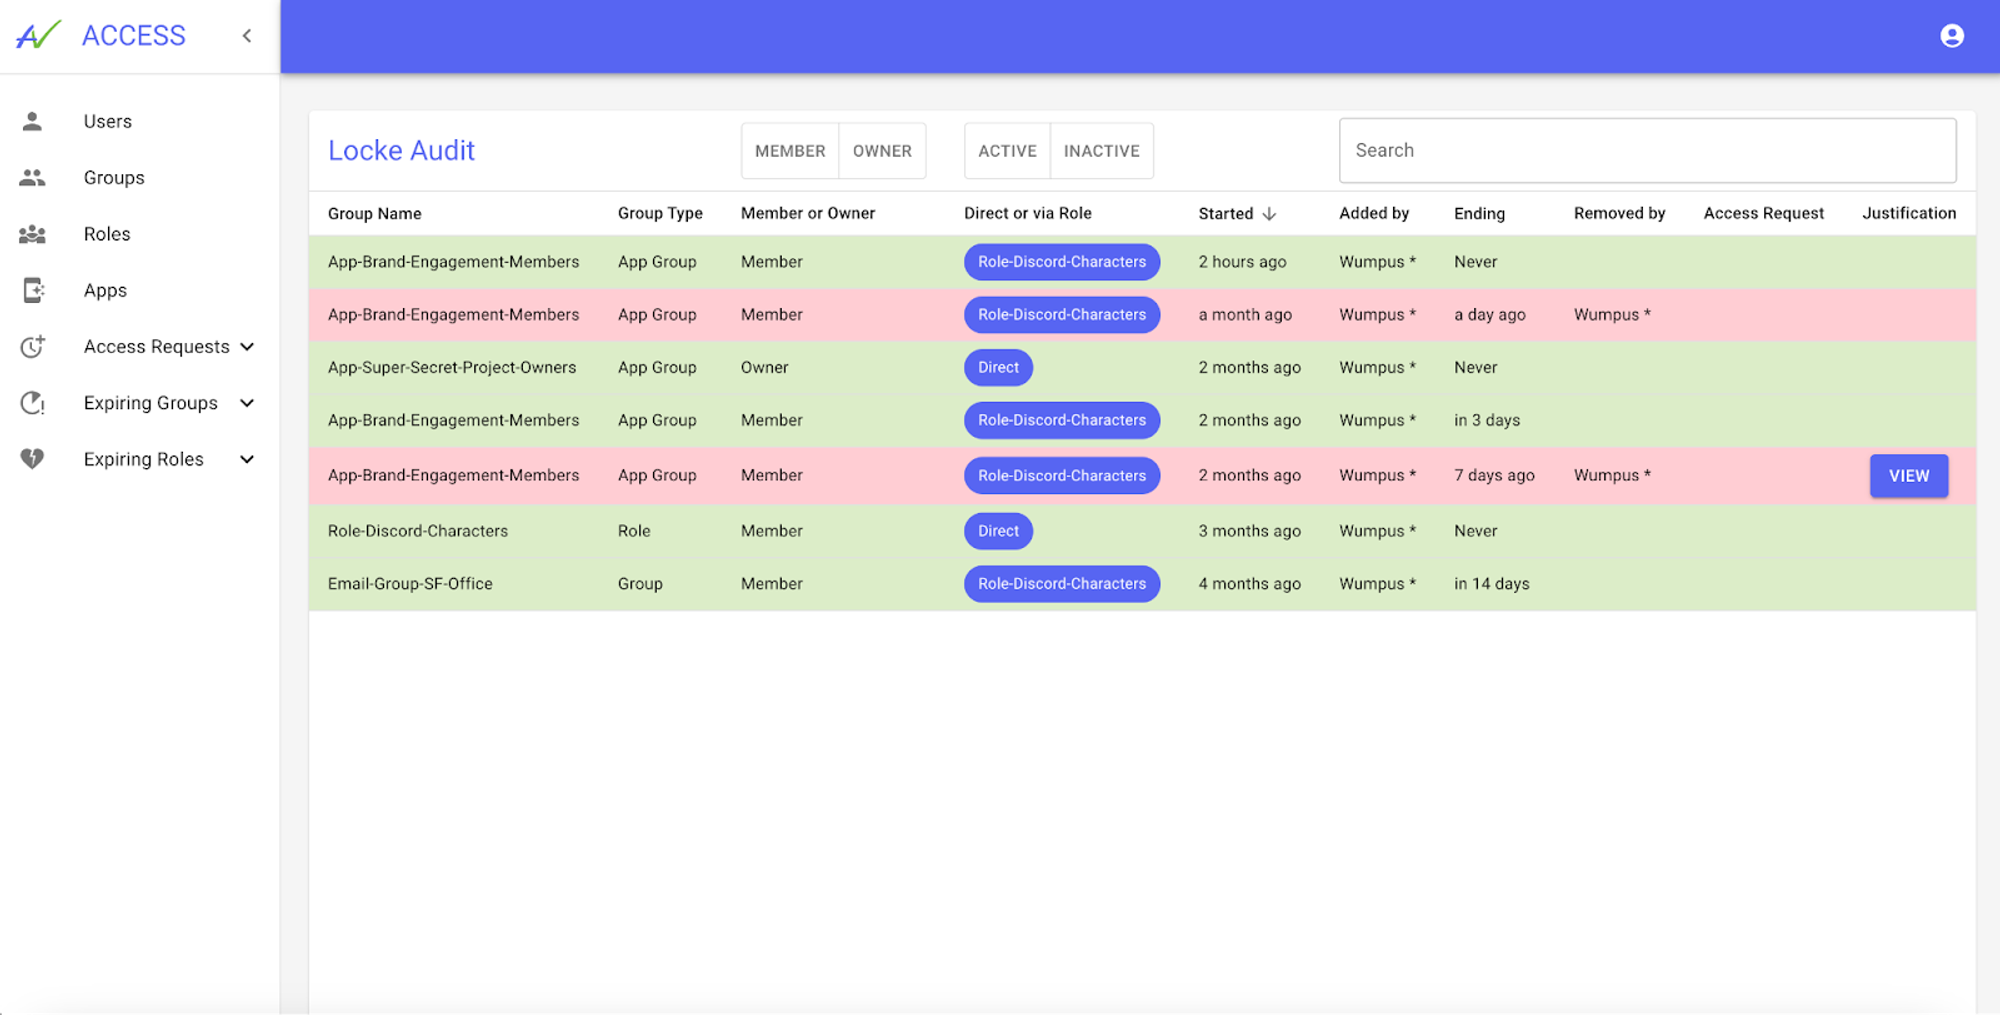
Task: Sort by the Started column arrow
Action: click(1269, 213)
